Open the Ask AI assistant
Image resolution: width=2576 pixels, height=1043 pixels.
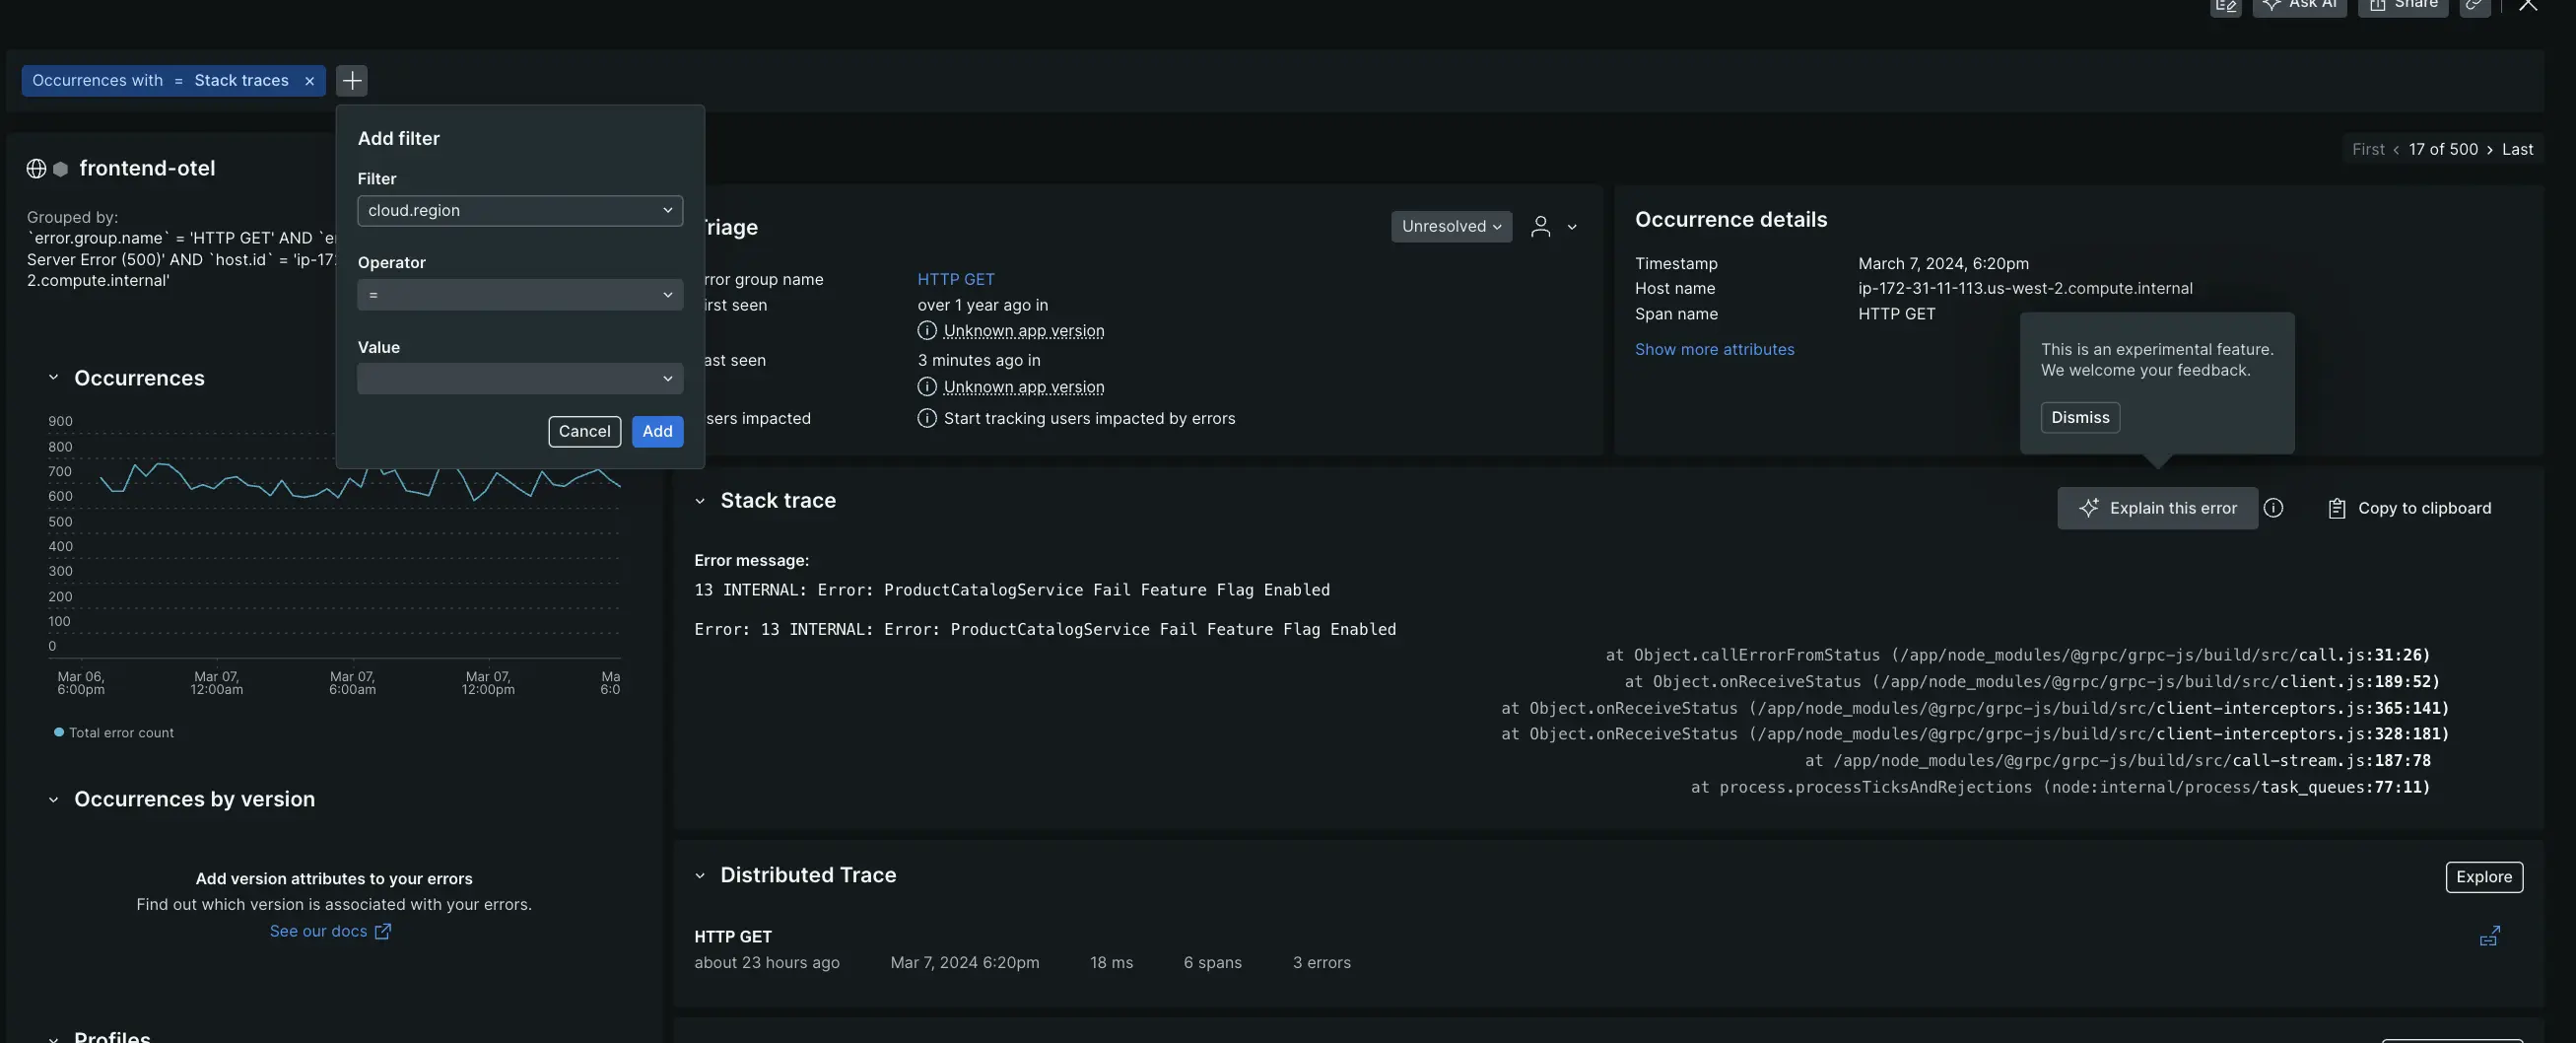(x=2299, y=6)
